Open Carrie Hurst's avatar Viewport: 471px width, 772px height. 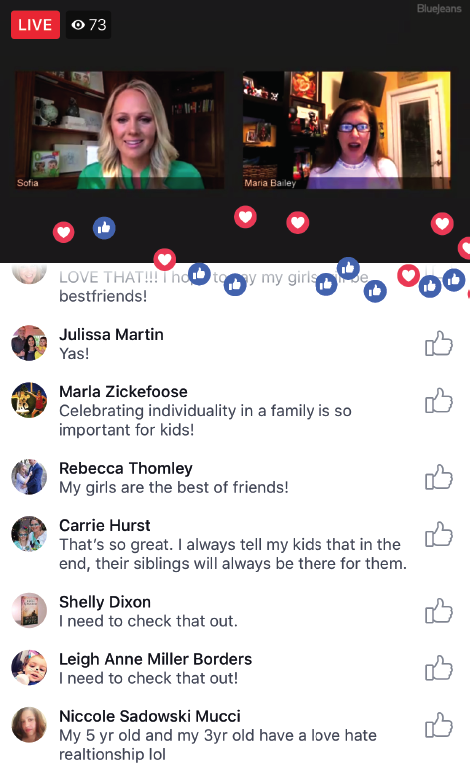coord(29,534)
